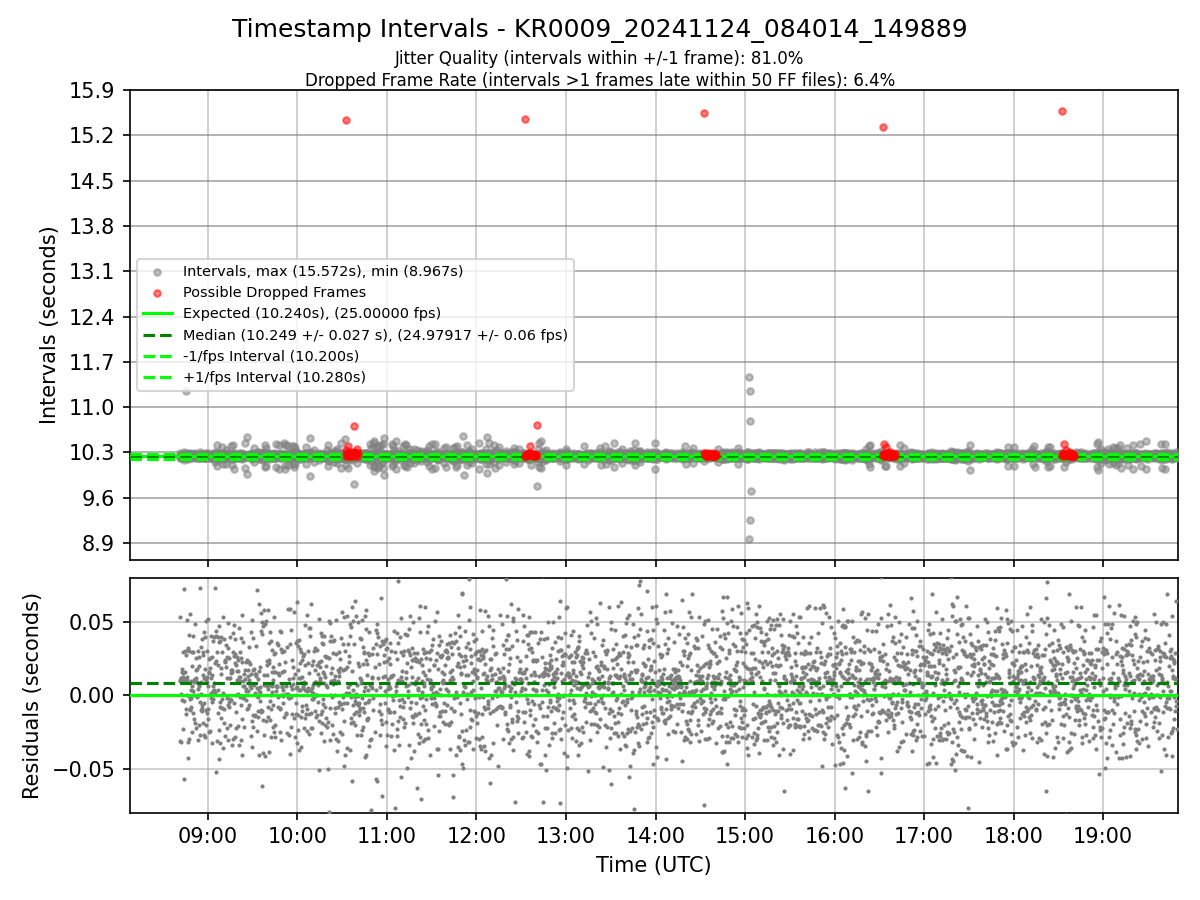Viewport: 1200px width, 900px height.
Task: Click the lowest gray point near 8.9 at 15:00
Action: (749, 539)
